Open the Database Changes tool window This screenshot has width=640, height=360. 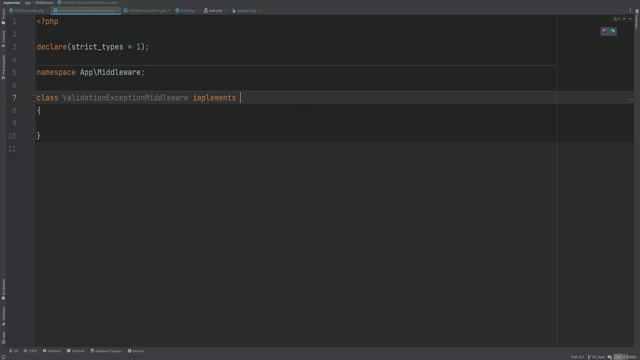coord(106,351)
